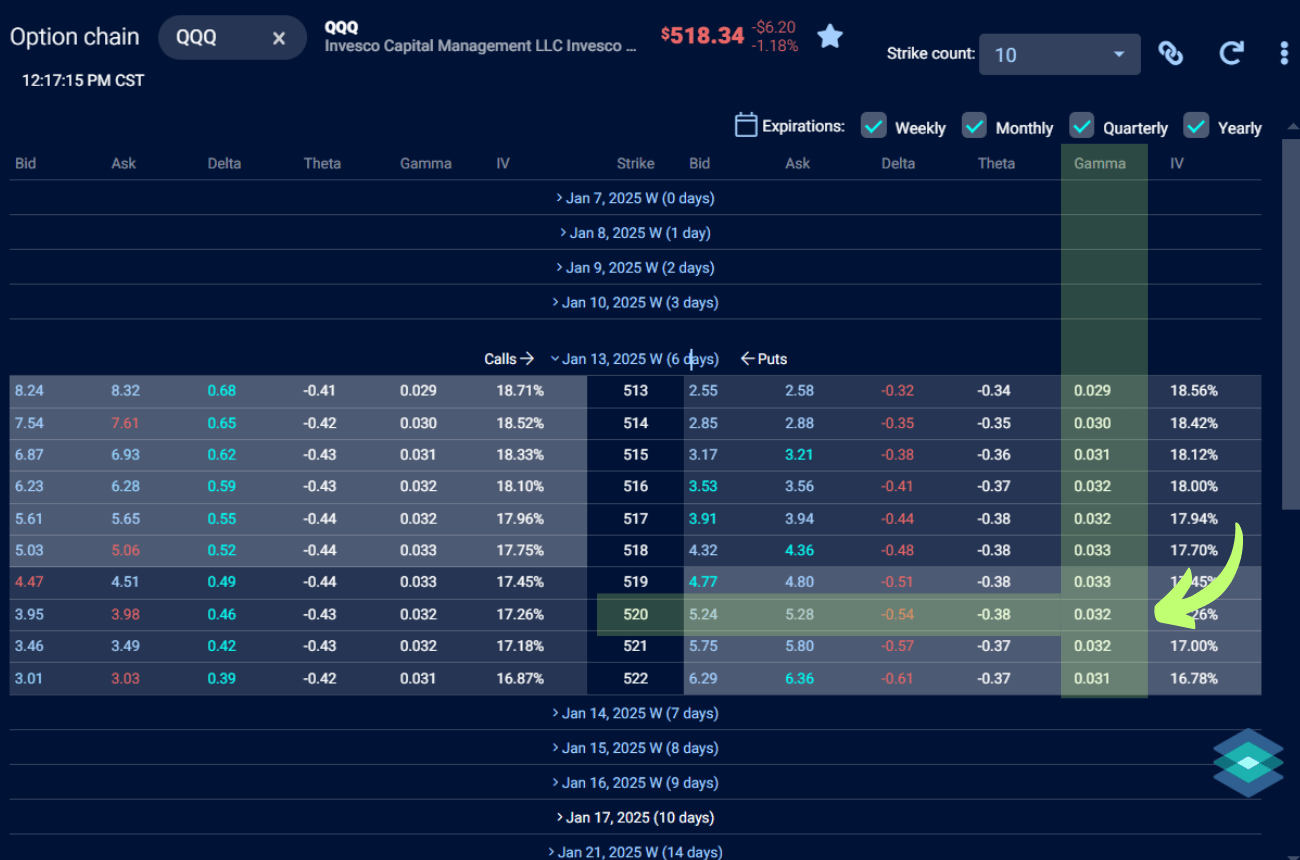Click put bid 4.77 at strike 519
The image size is (1300, 860).
point(703,583)
